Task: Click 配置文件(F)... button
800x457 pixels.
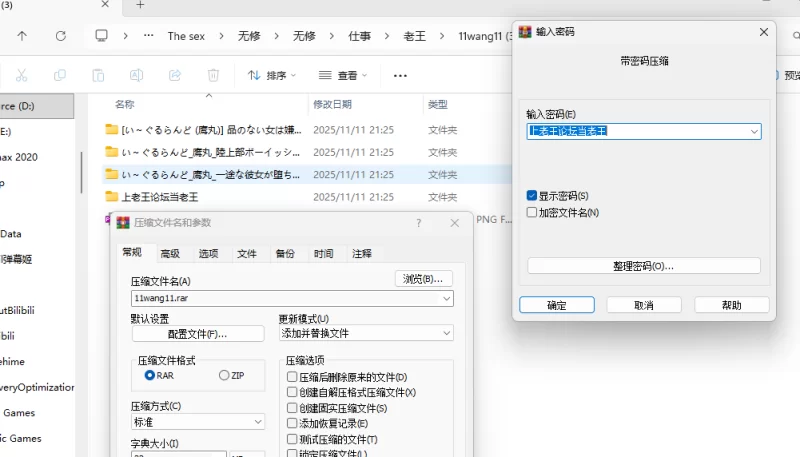Action: point(197,334)
